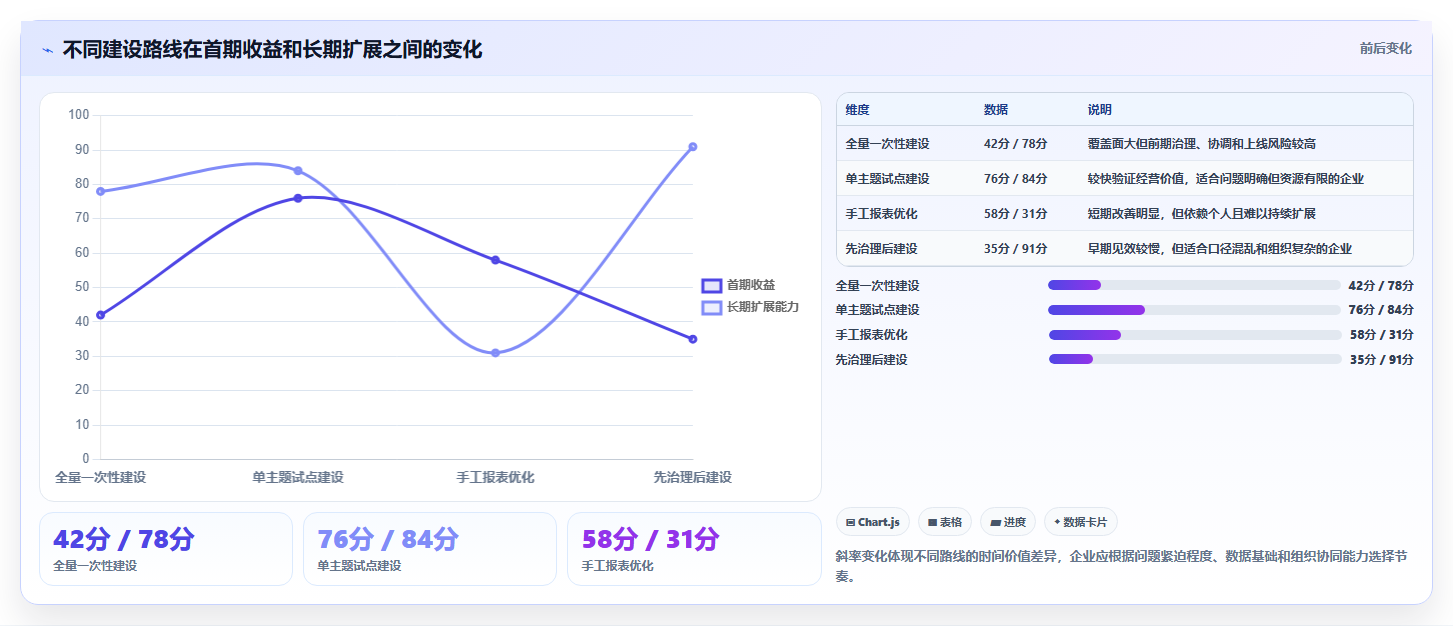Click table cell 58分 / 31分
The height and width of the screenshot is (626, 1453).
(x=1015, y=214)
